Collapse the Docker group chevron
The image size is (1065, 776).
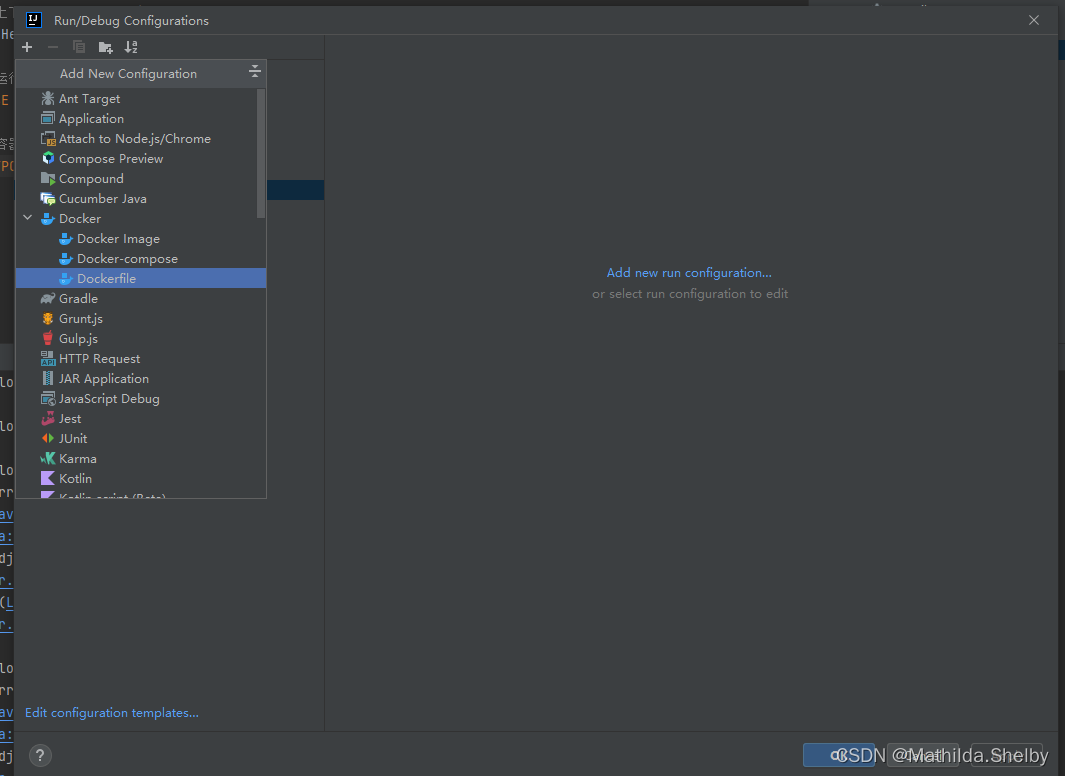(28, 218)
